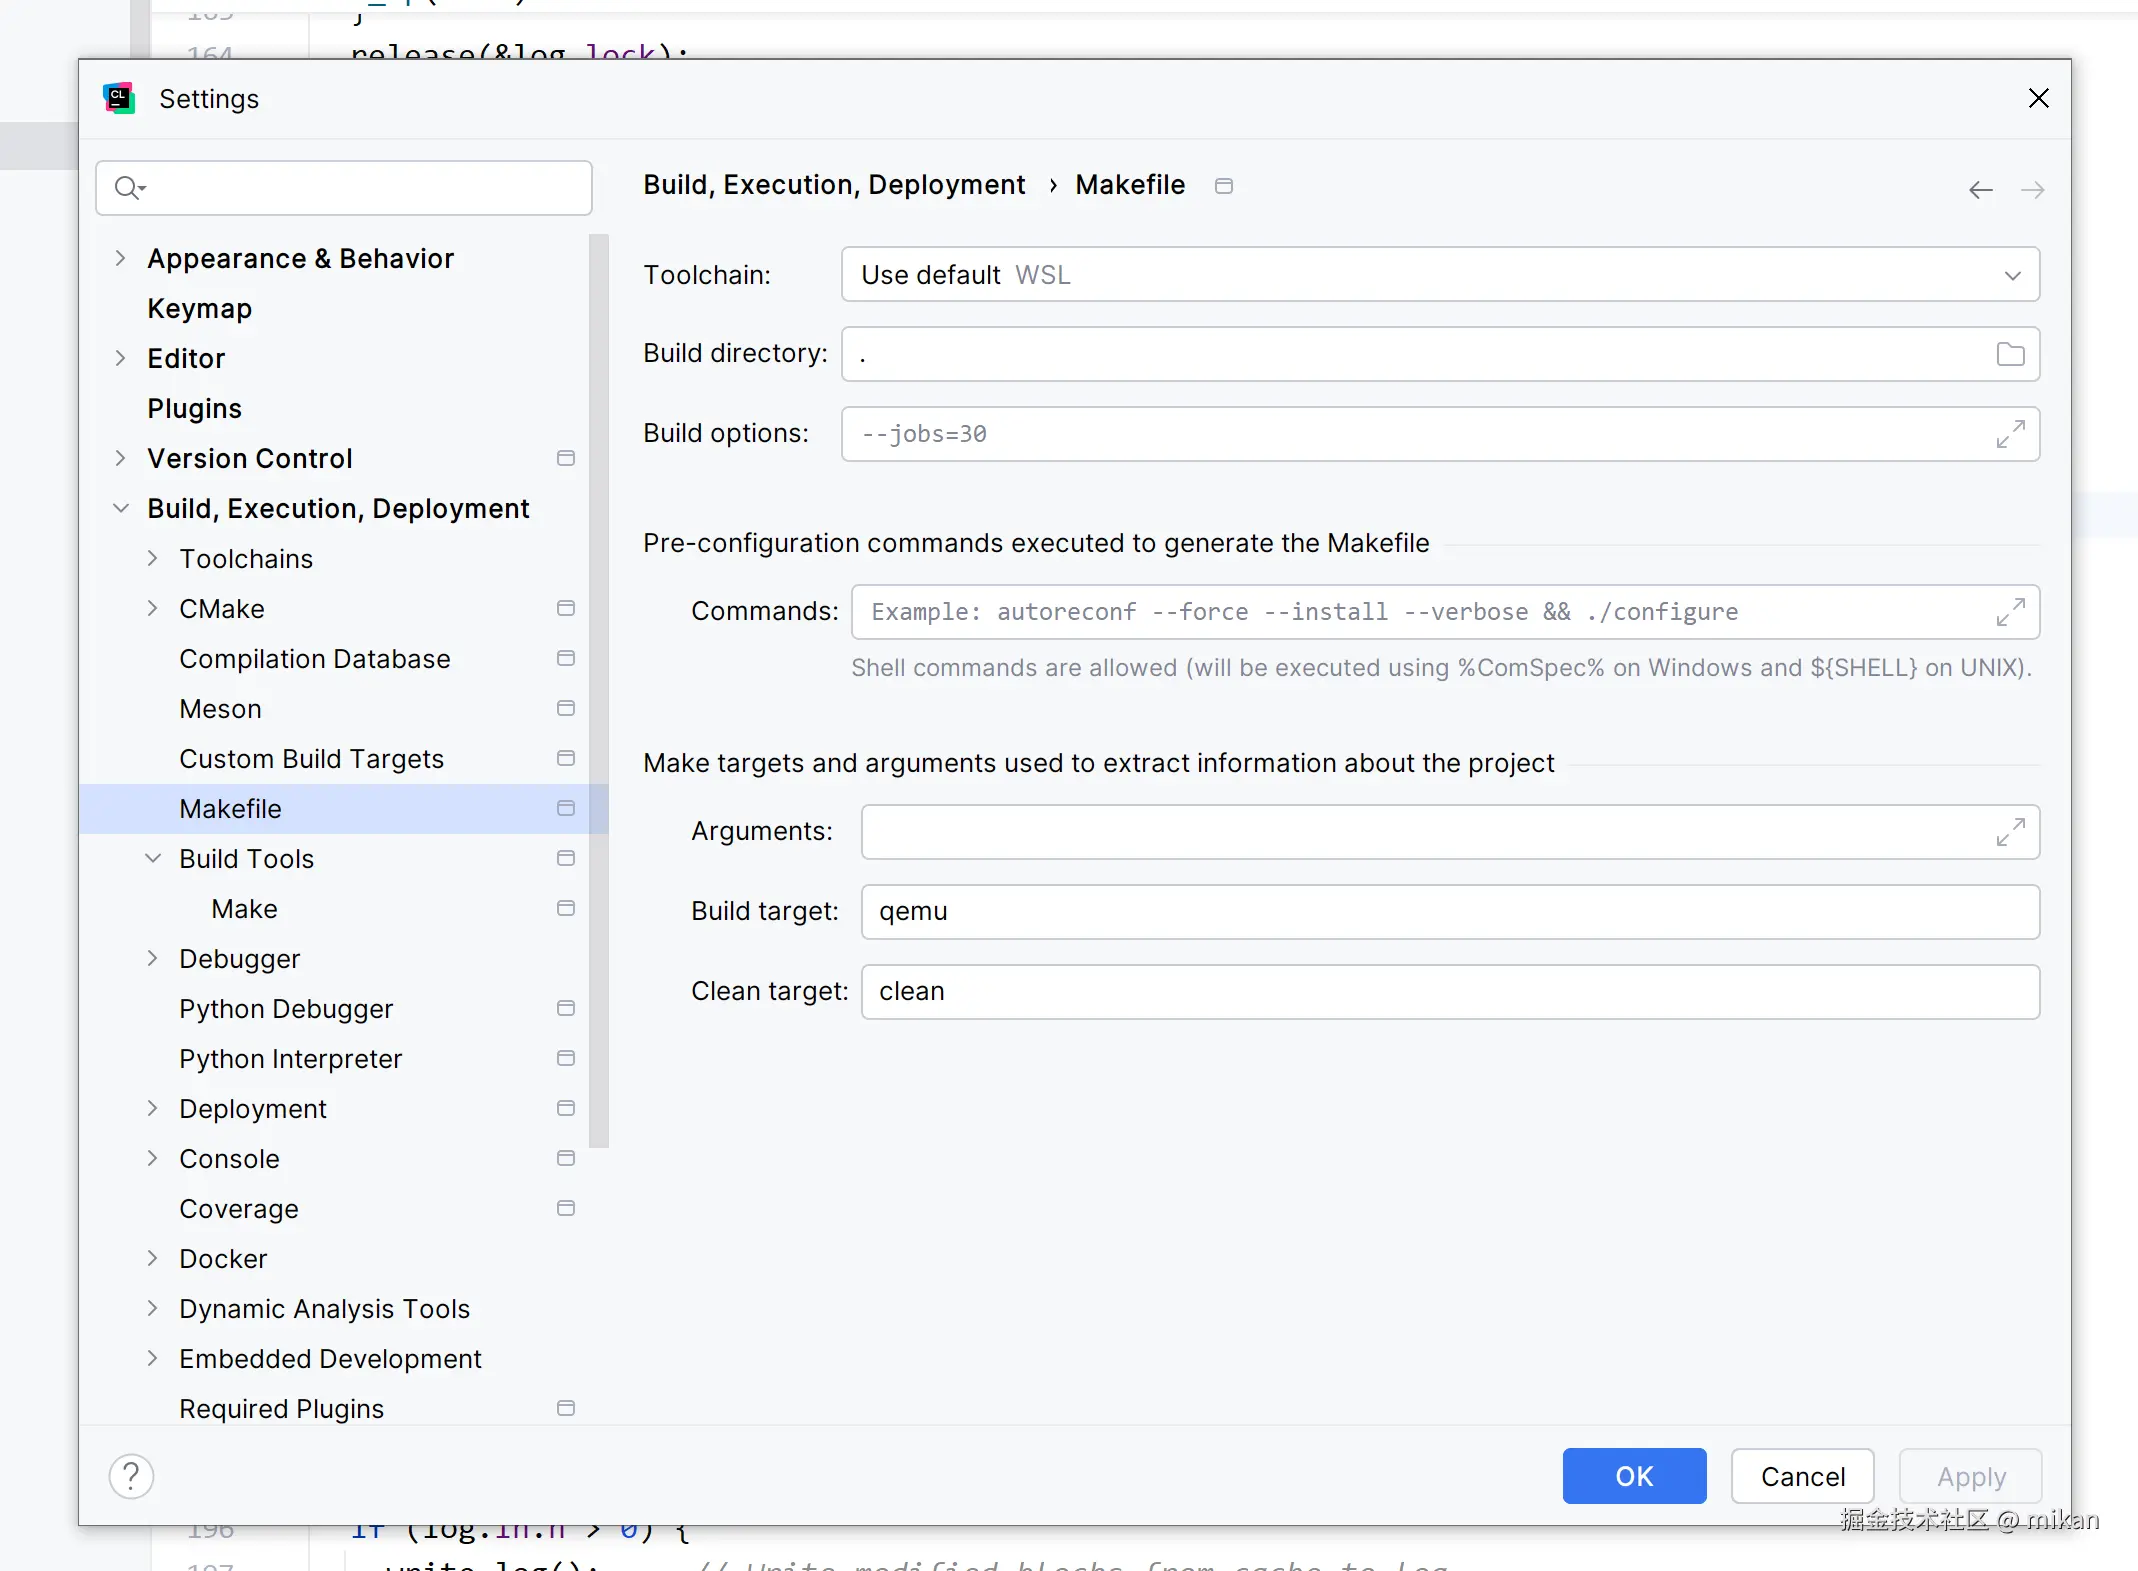Open the Python Interpreter settings page

290,1059
